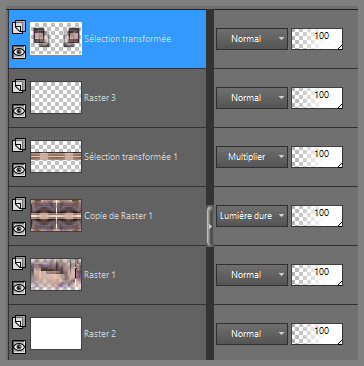Click layer link icon of Raster 3
The width and height of the screenshot is (364, 366).
[x=19, y=86]
